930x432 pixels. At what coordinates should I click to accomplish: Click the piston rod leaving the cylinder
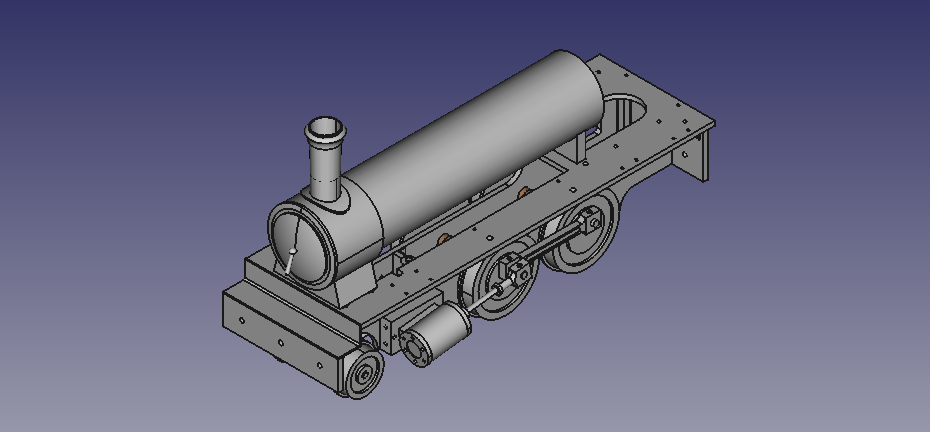[x=485, y=296]
